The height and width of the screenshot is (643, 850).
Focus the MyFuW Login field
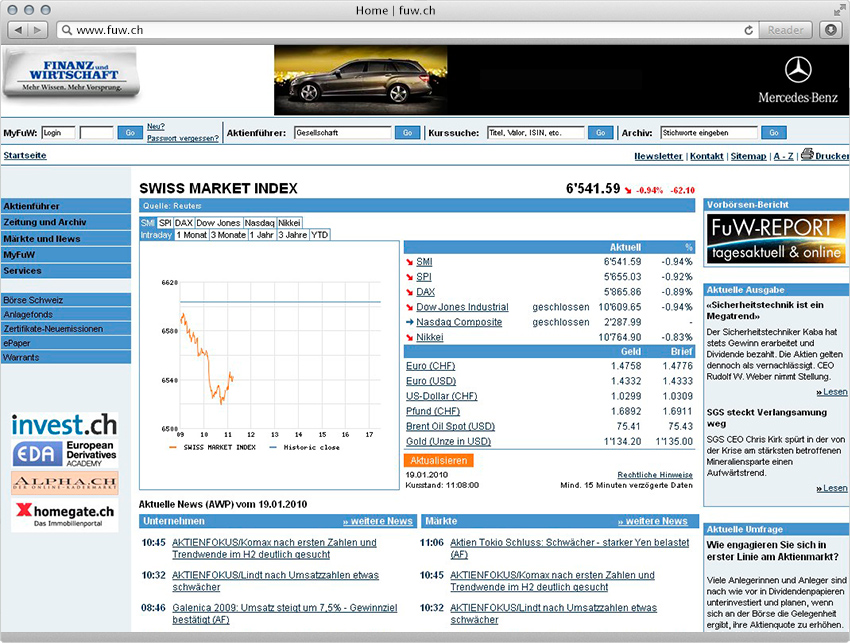pos(58,133)
